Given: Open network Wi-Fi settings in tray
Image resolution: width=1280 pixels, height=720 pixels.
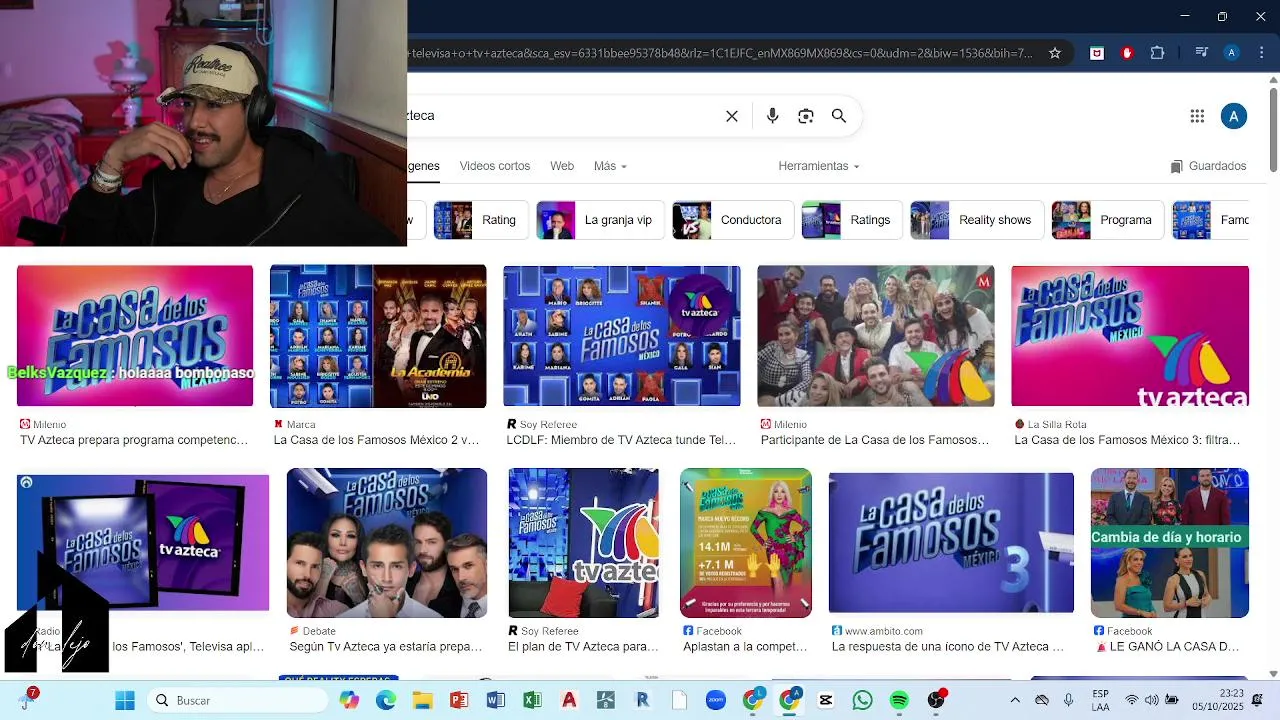Looking at the screenshot, I should coord(1131,700).
